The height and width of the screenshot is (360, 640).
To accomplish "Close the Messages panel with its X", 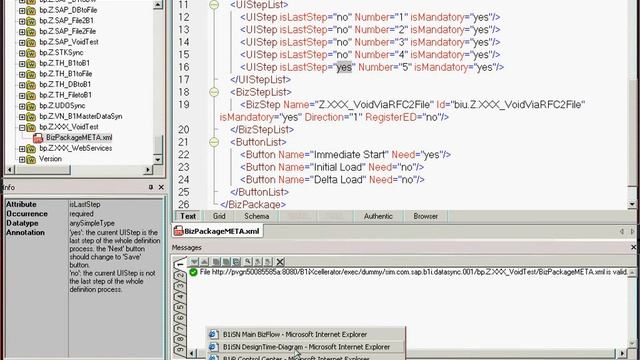I will click(x=633, y=247).
